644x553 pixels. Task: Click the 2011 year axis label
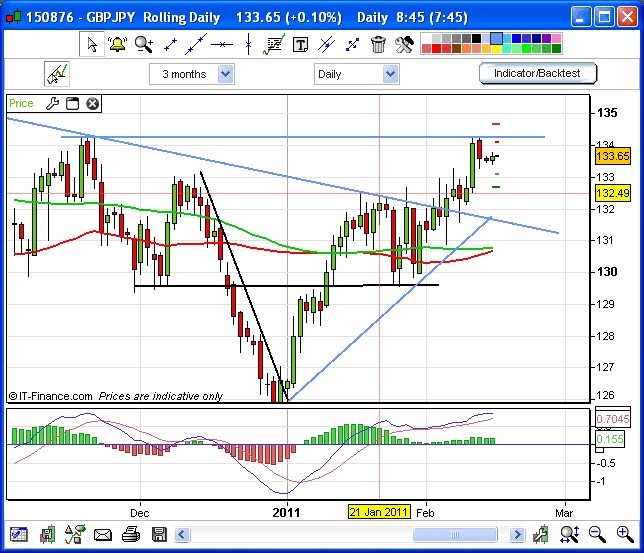click(x=286, y=513)
